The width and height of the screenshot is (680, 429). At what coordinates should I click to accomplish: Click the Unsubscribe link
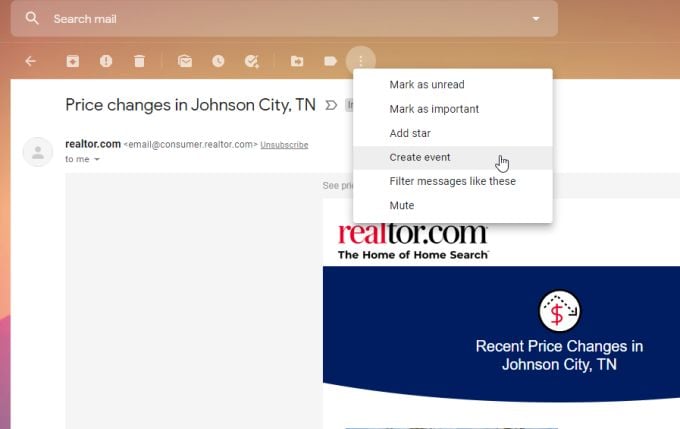(x=284, y=145)
